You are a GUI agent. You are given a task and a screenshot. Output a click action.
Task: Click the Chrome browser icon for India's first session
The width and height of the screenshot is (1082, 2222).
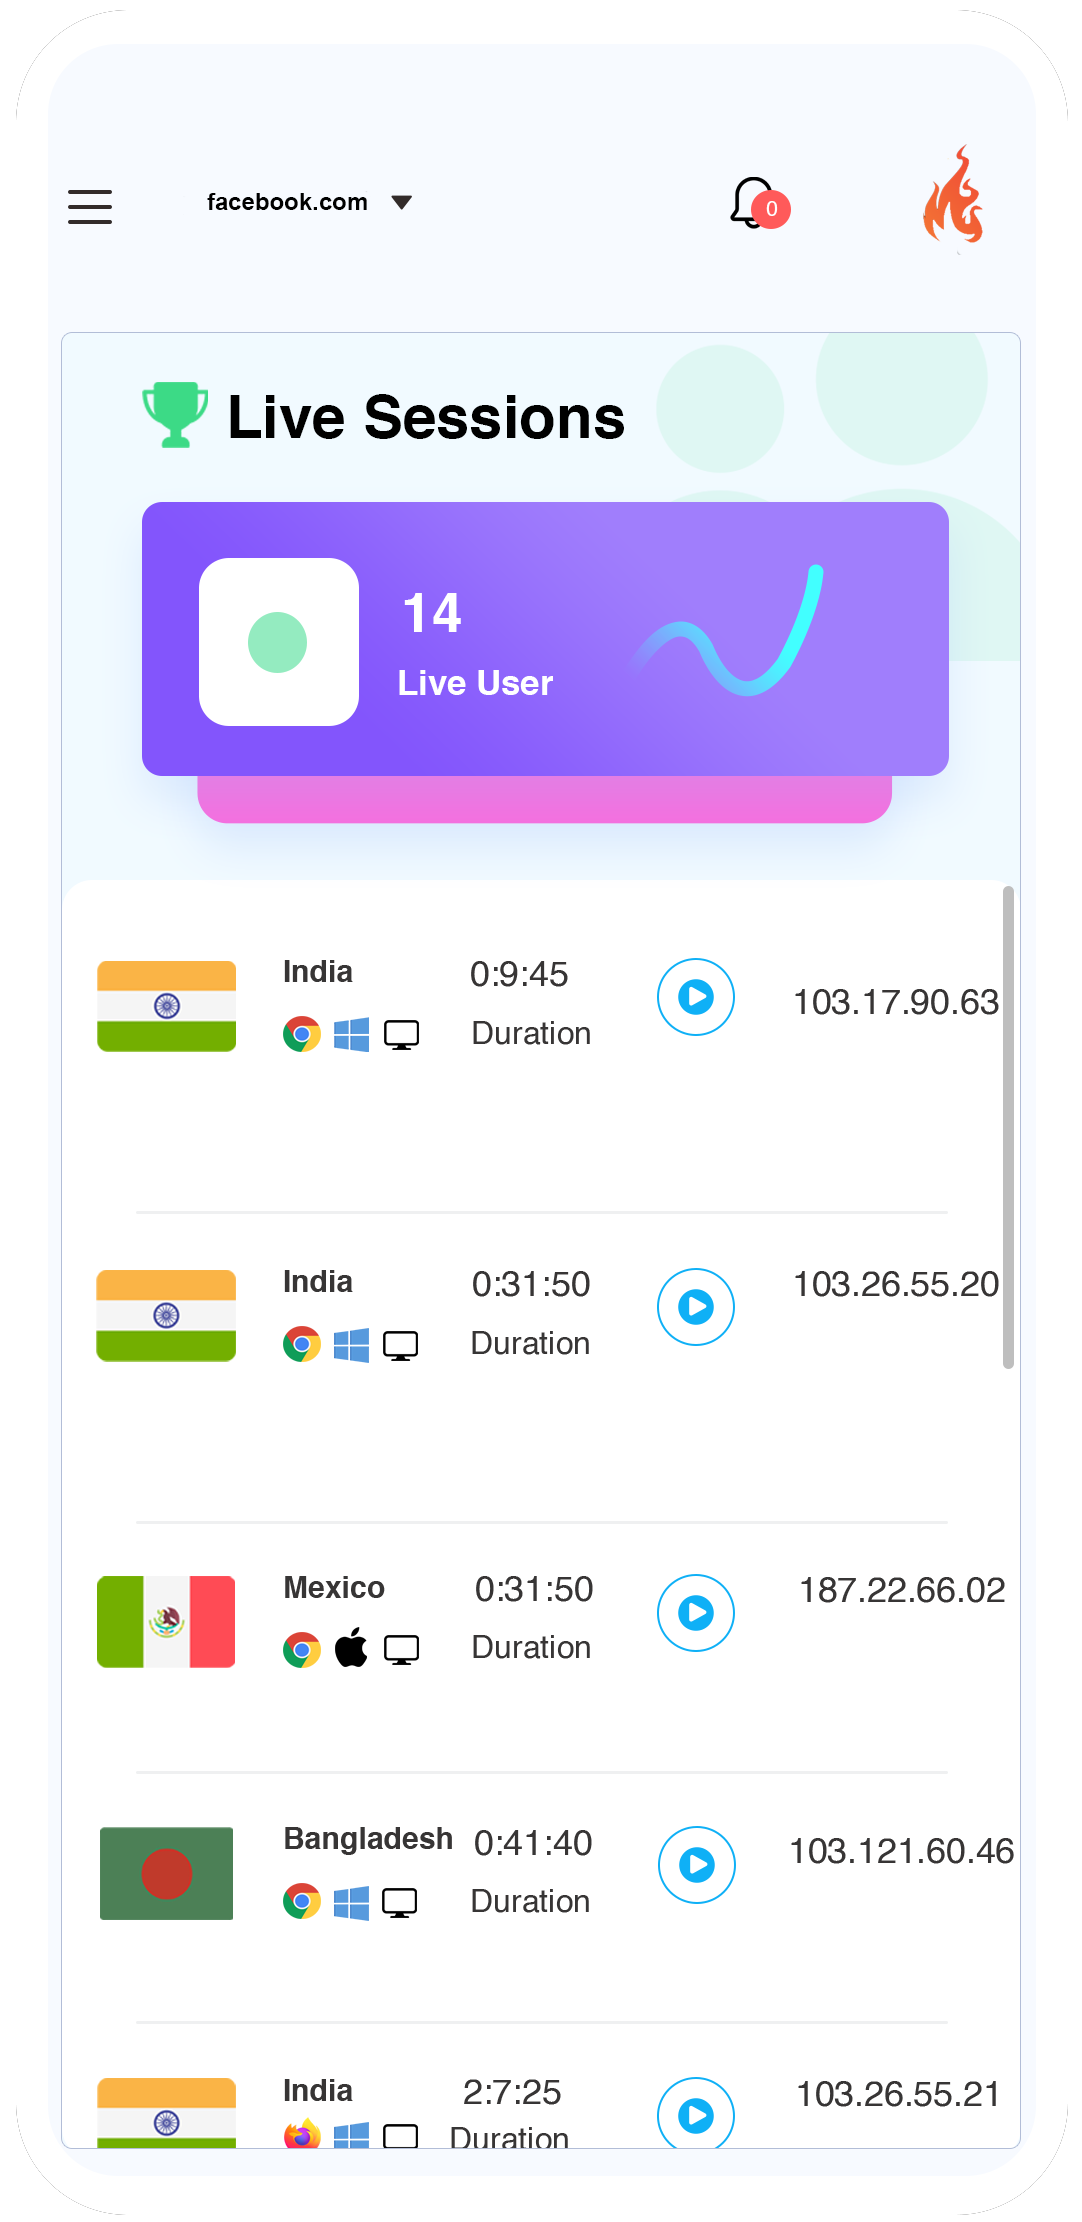(300, 1034)
